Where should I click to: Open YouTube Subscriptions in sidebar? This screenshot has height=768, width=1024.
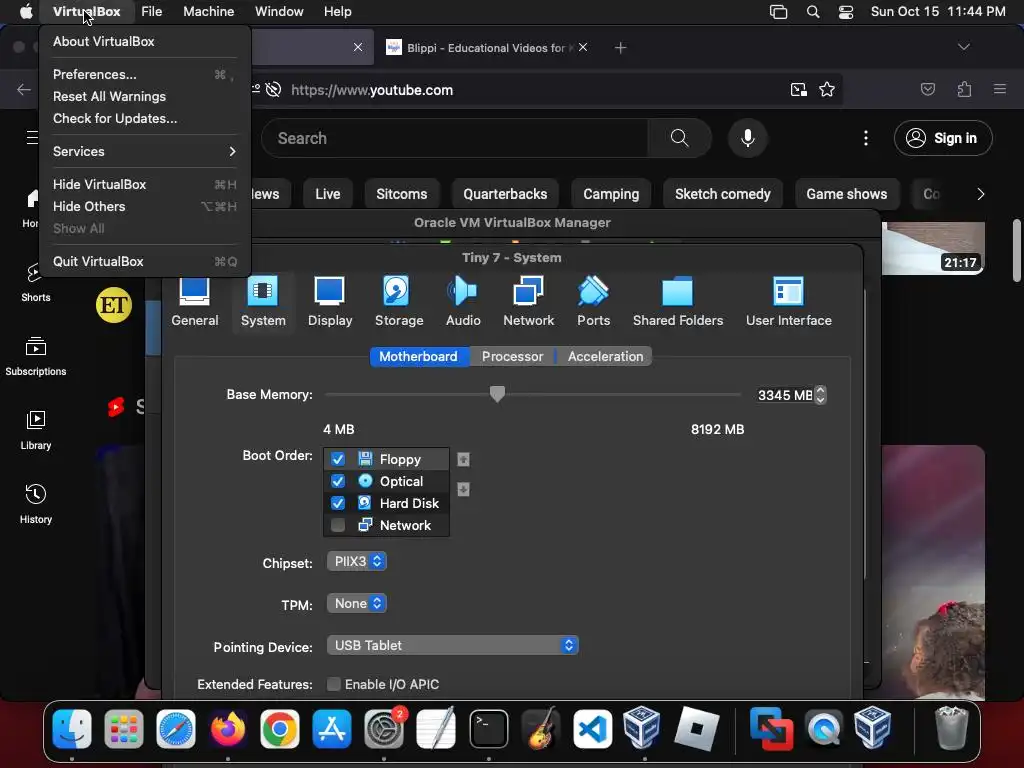pos(35,357)
